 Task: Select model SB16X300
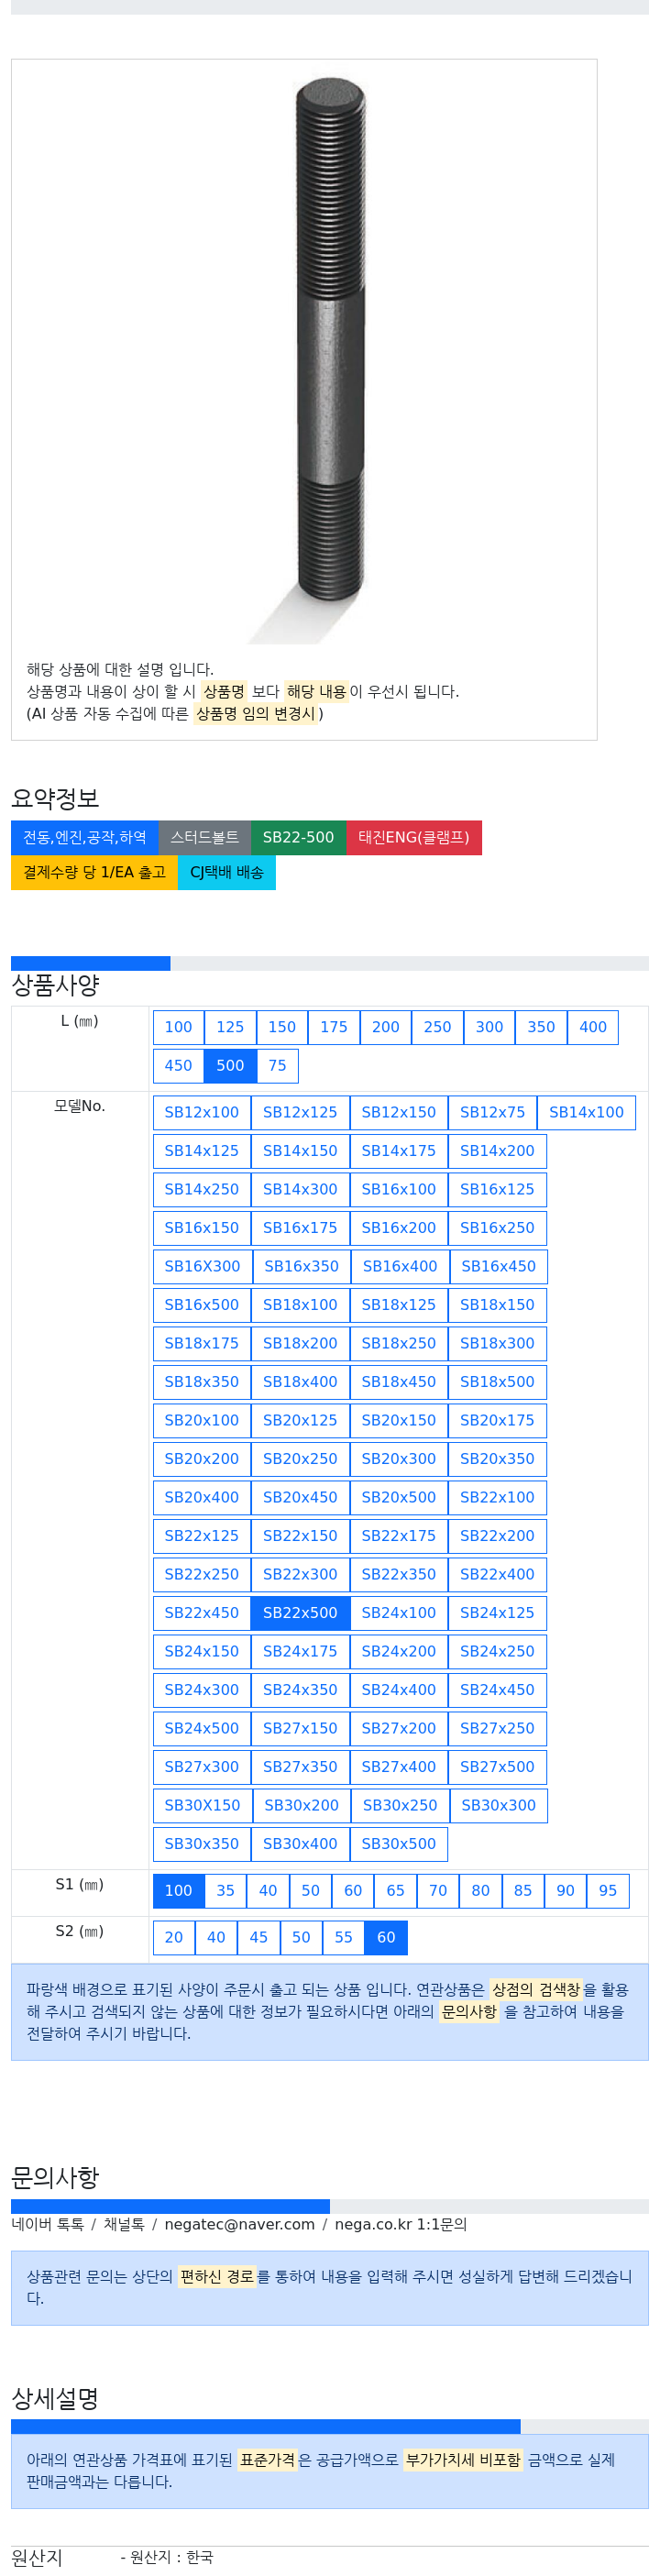pos(203,1267)
